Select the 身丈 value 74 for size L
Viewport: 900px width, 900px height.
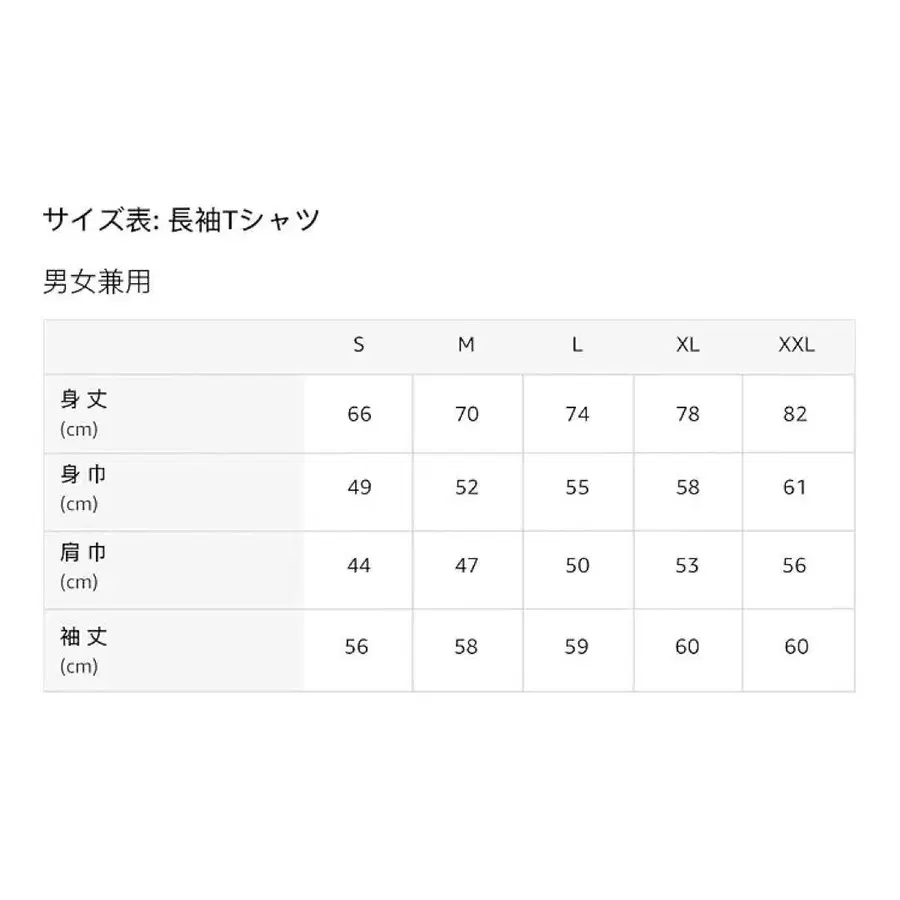click(577, 414)
